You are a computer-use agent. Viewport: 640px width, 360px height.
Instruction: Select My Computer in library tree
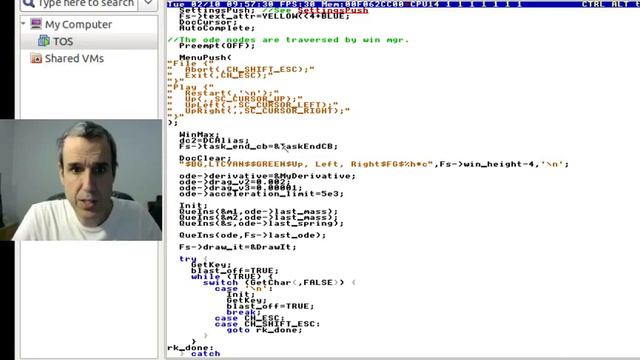click(78, 24)
